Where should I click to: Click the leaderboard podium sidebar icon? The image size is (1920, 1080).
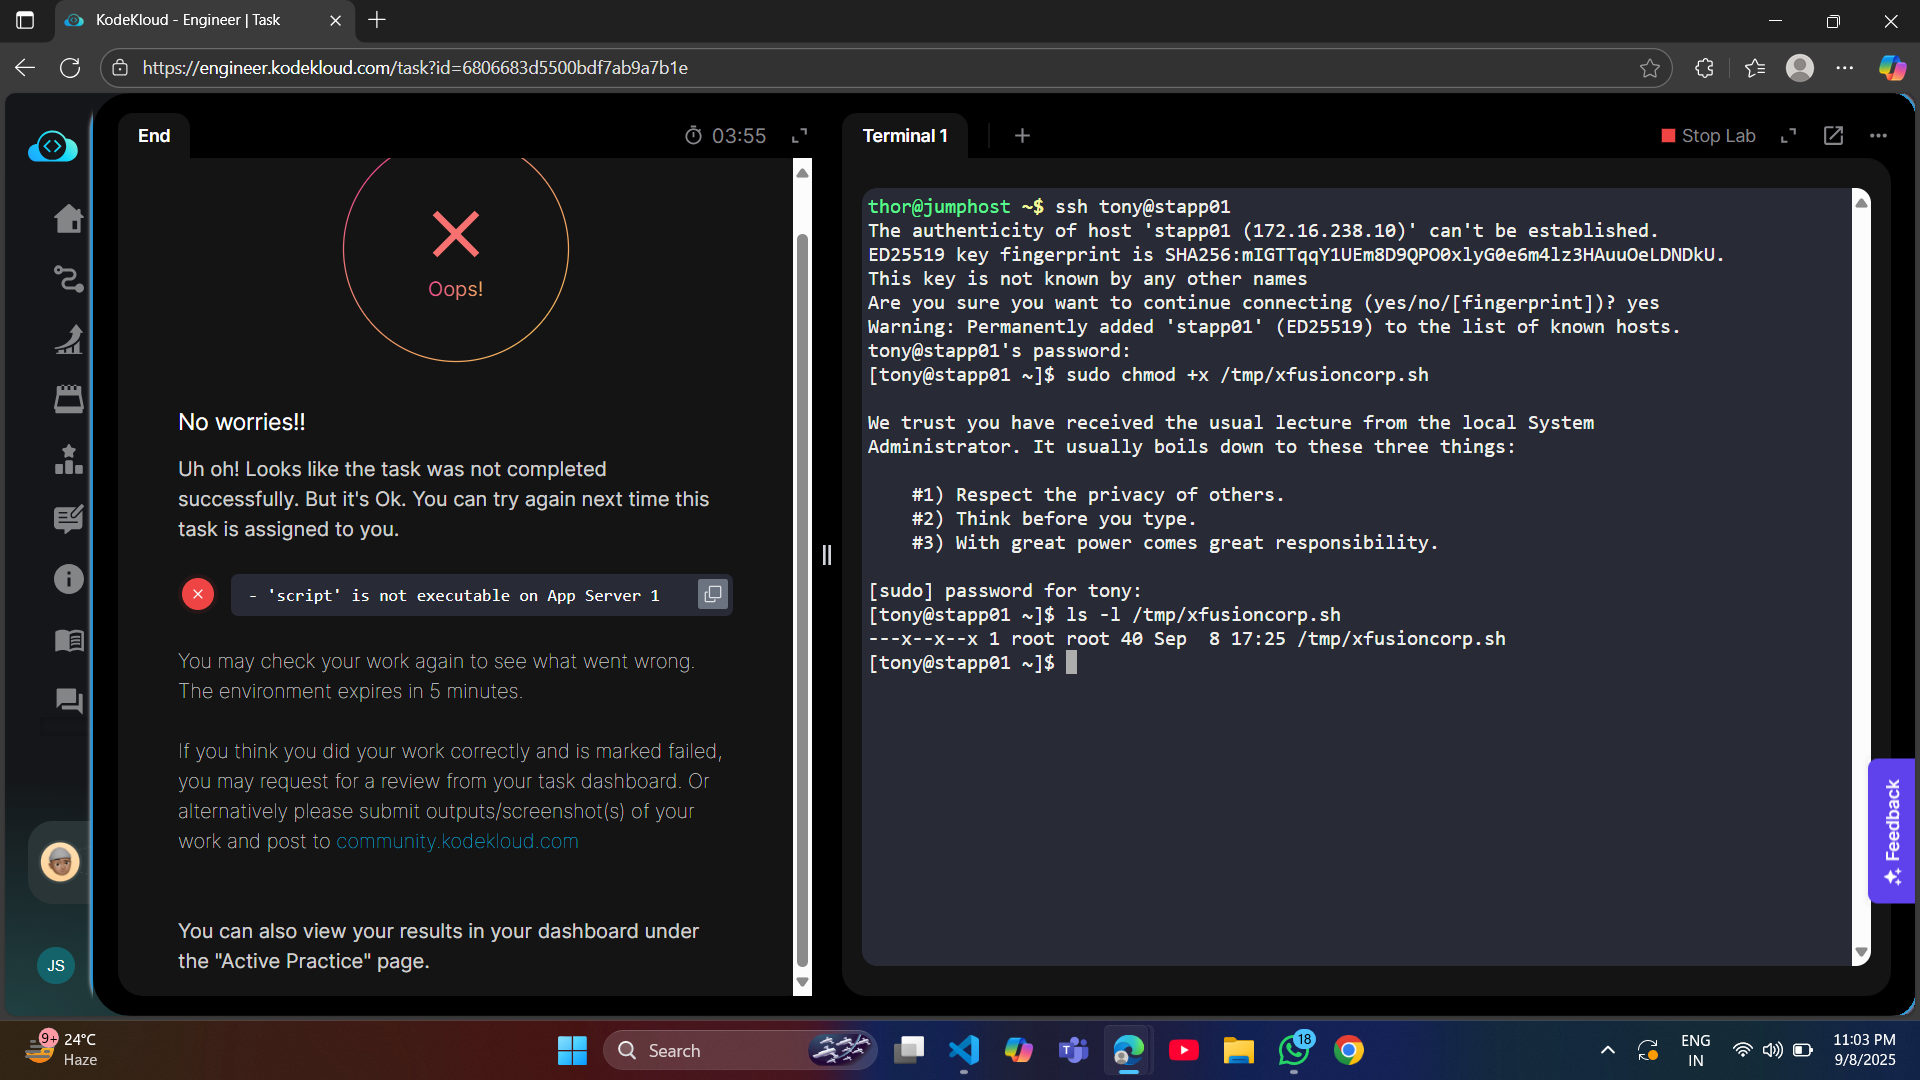pos(68,459)
